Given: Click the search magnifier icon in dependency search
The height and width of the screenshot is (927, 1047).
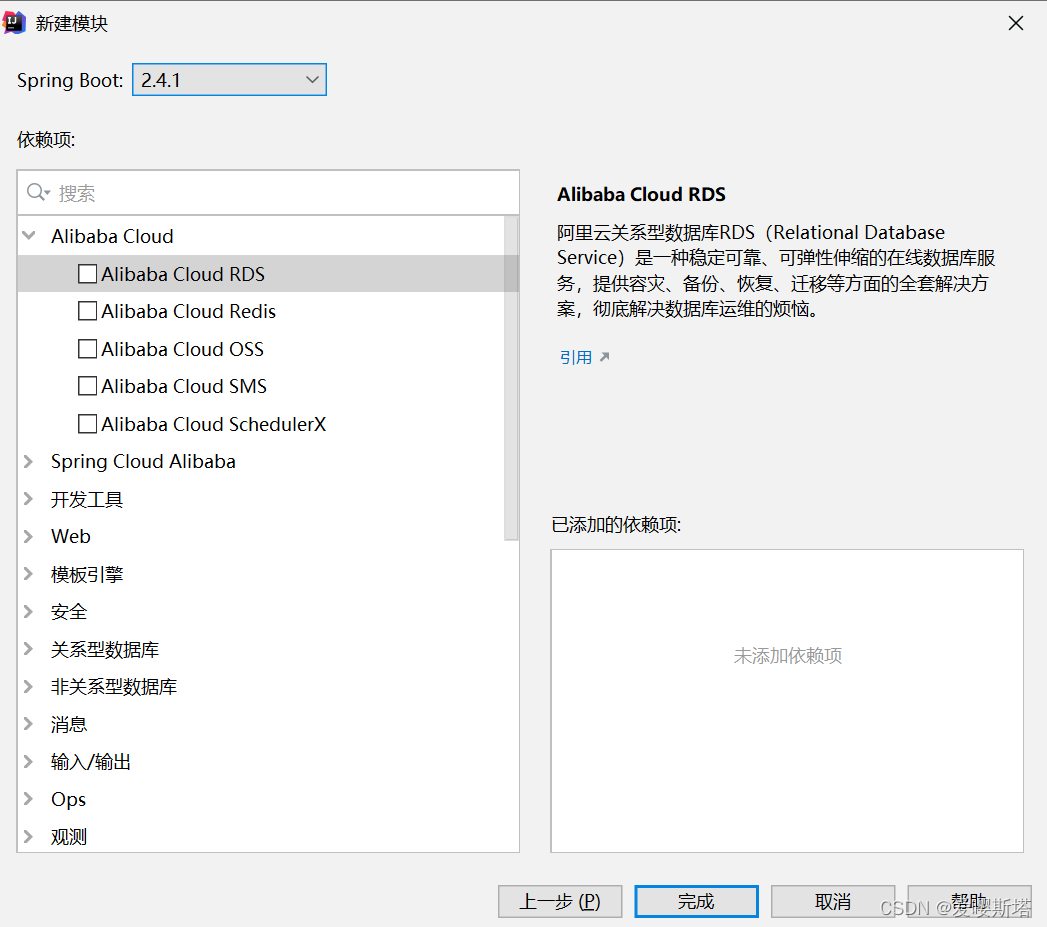Looking at the screenshot, I should (37, 192).
